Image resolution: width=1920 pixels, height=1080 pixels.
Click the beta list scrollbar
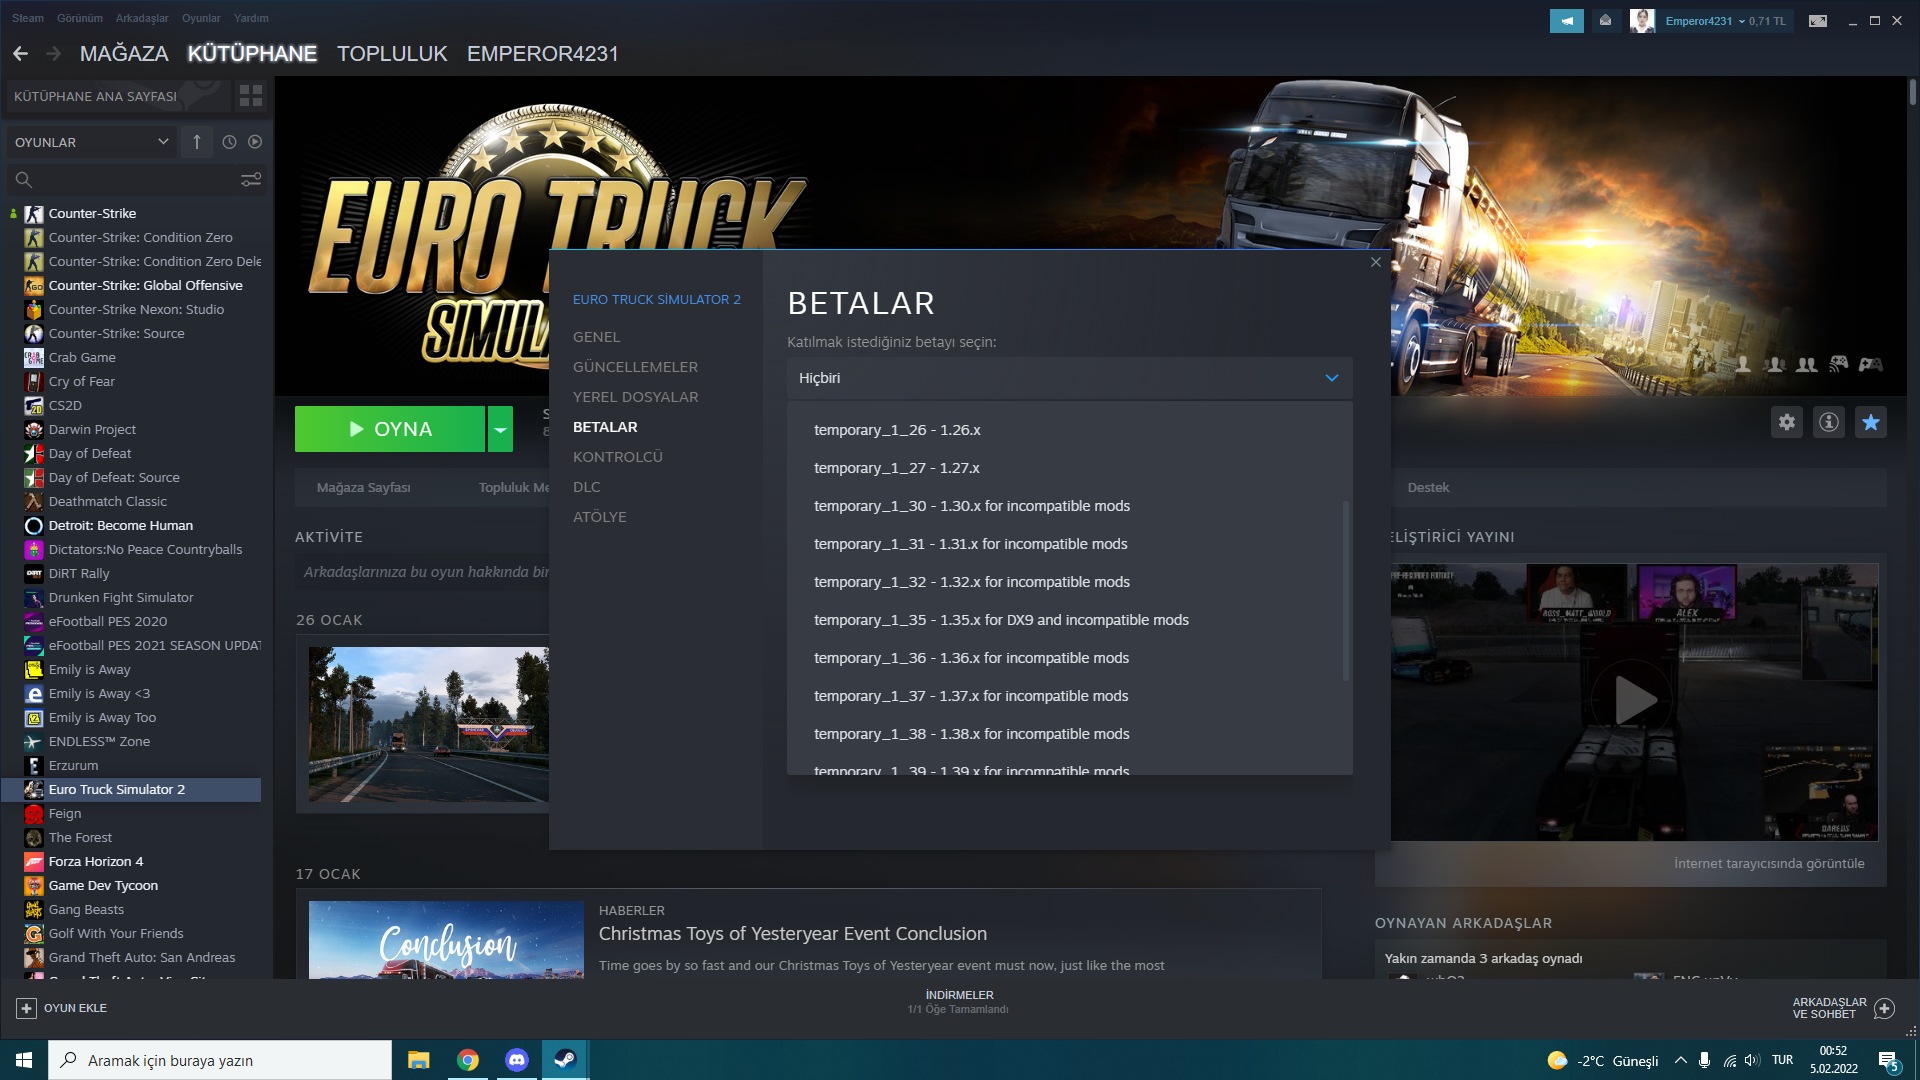pyautogui.click(x=1345, y=590)
